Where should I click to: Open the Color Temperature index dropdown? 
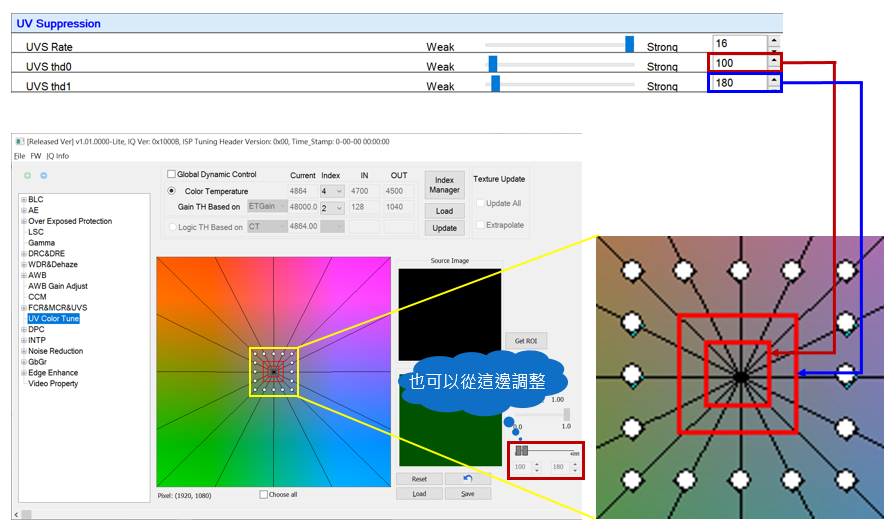(x=332, y=191)
